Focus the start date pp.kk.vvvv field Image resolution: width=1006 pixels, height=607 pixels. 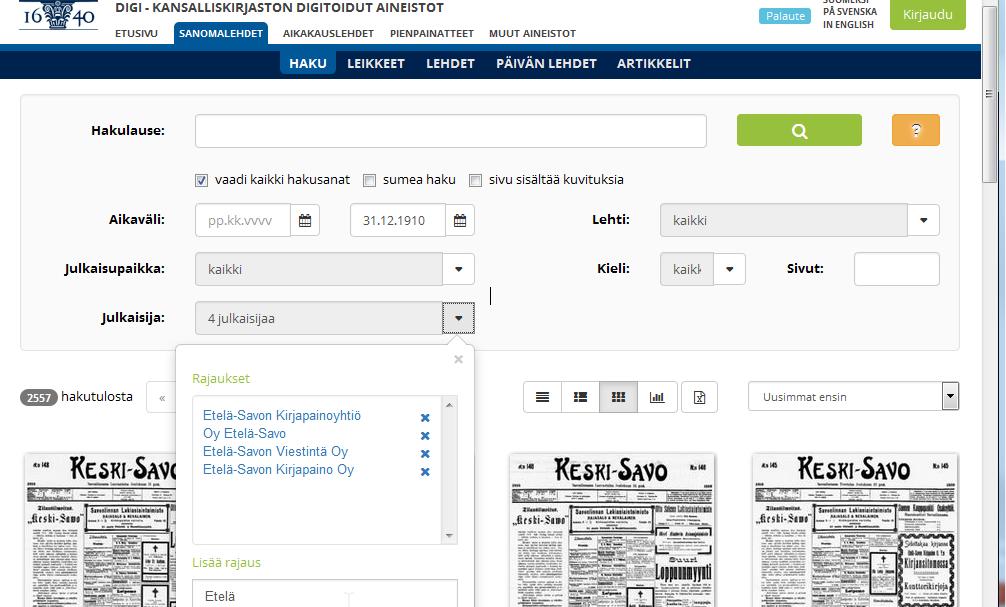[x=243, y=220]
